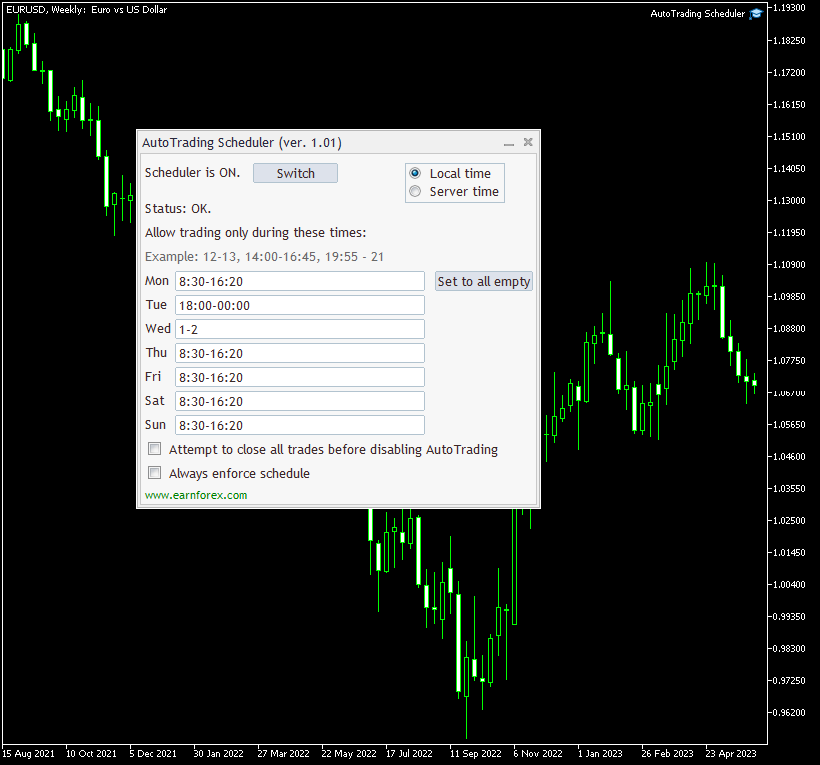Click the EURUSD Weekly chart title text
820x765 pixels.
[x=85, y=9]
